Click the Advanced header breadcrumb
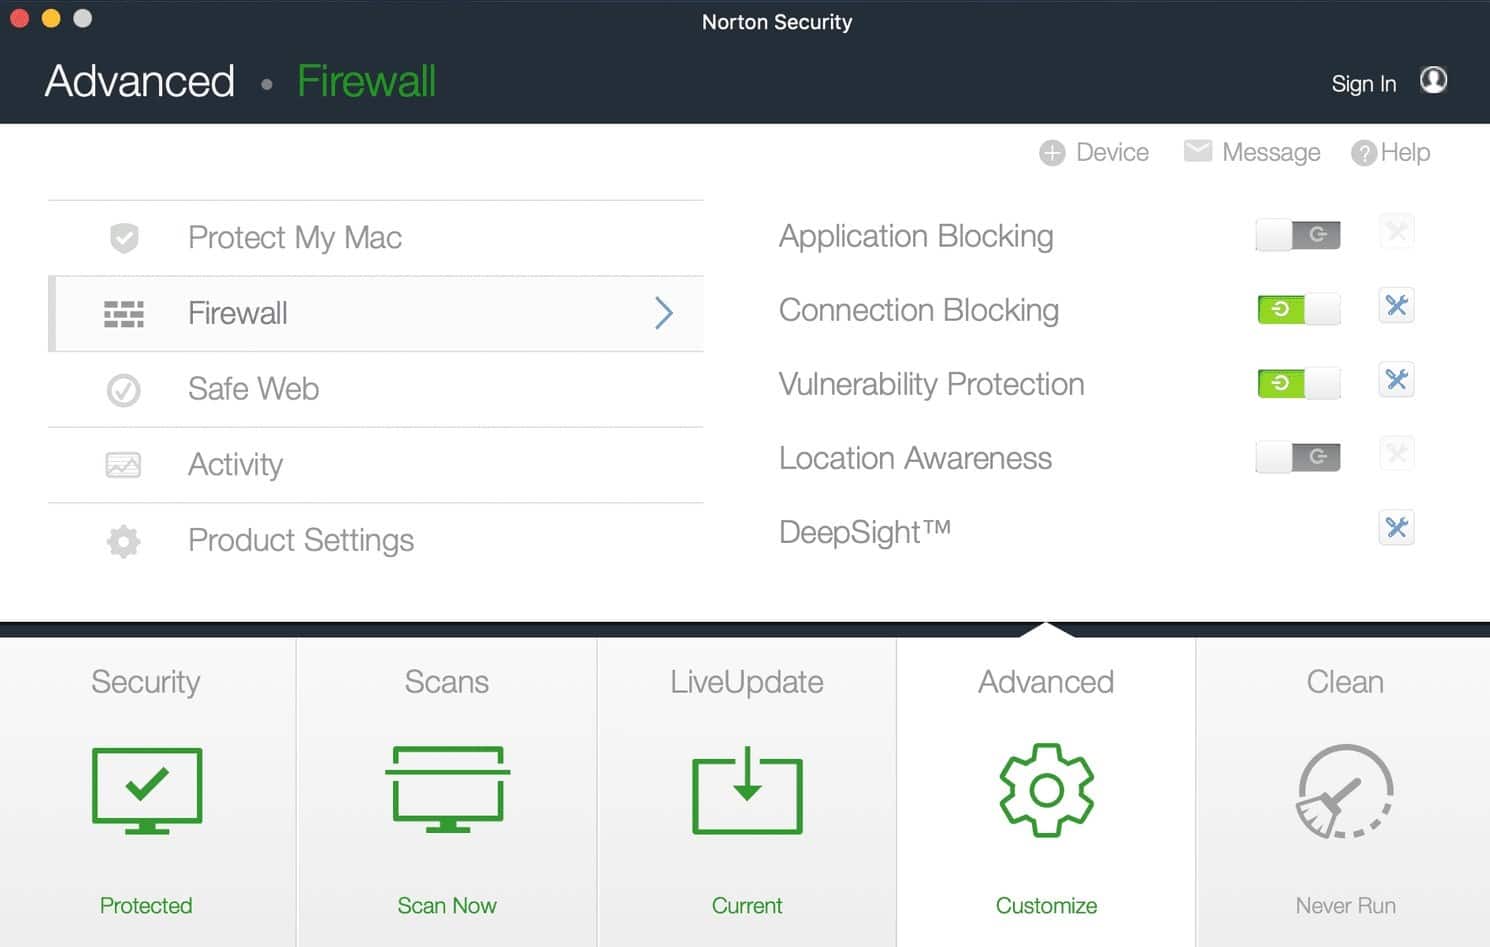Screen dimensions: 1490x947 point(140,81)
